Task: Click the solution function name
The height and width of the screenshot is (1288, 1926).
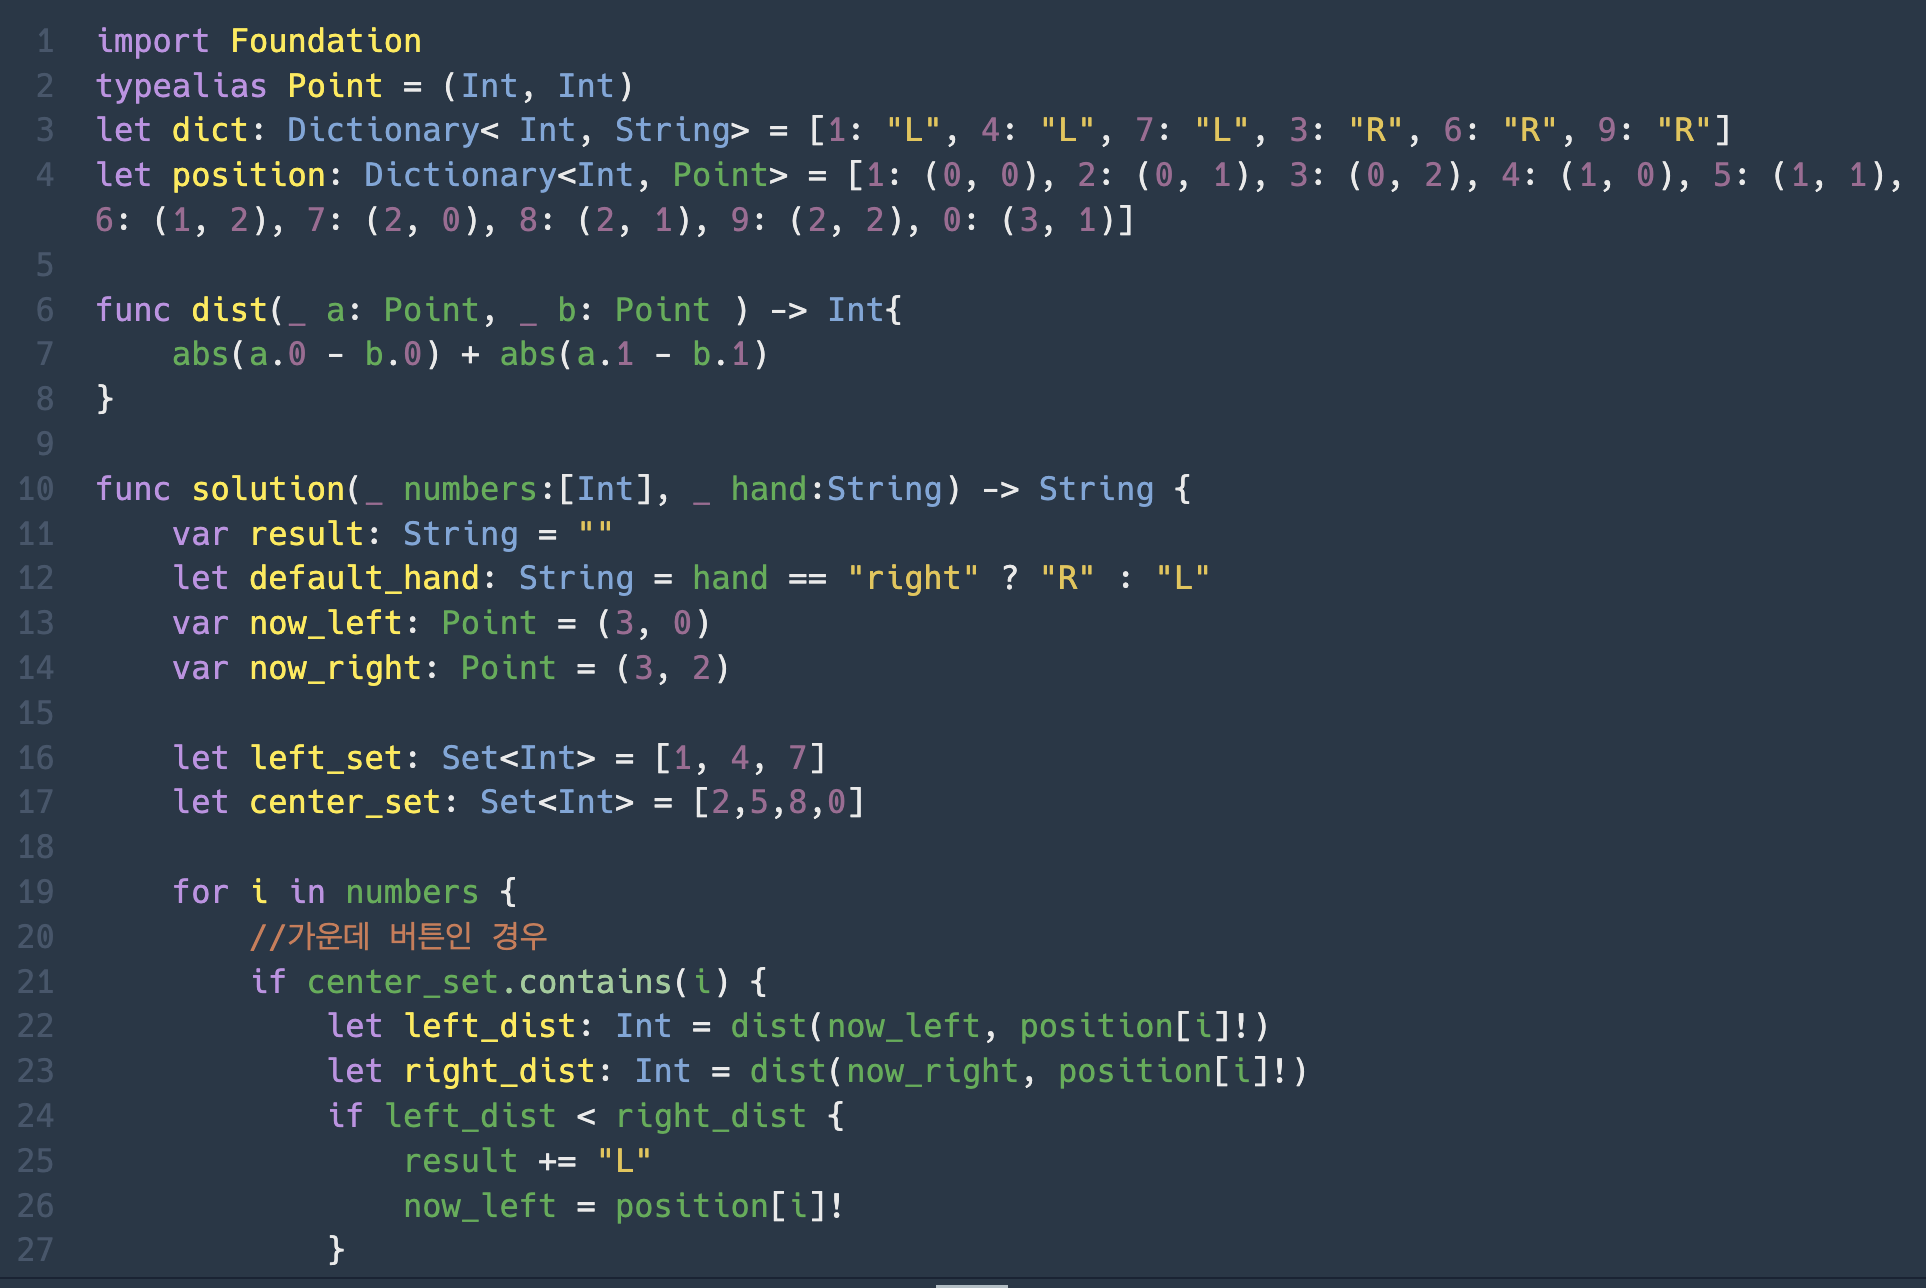Action: pyautogui.click(x=268, y=489)
